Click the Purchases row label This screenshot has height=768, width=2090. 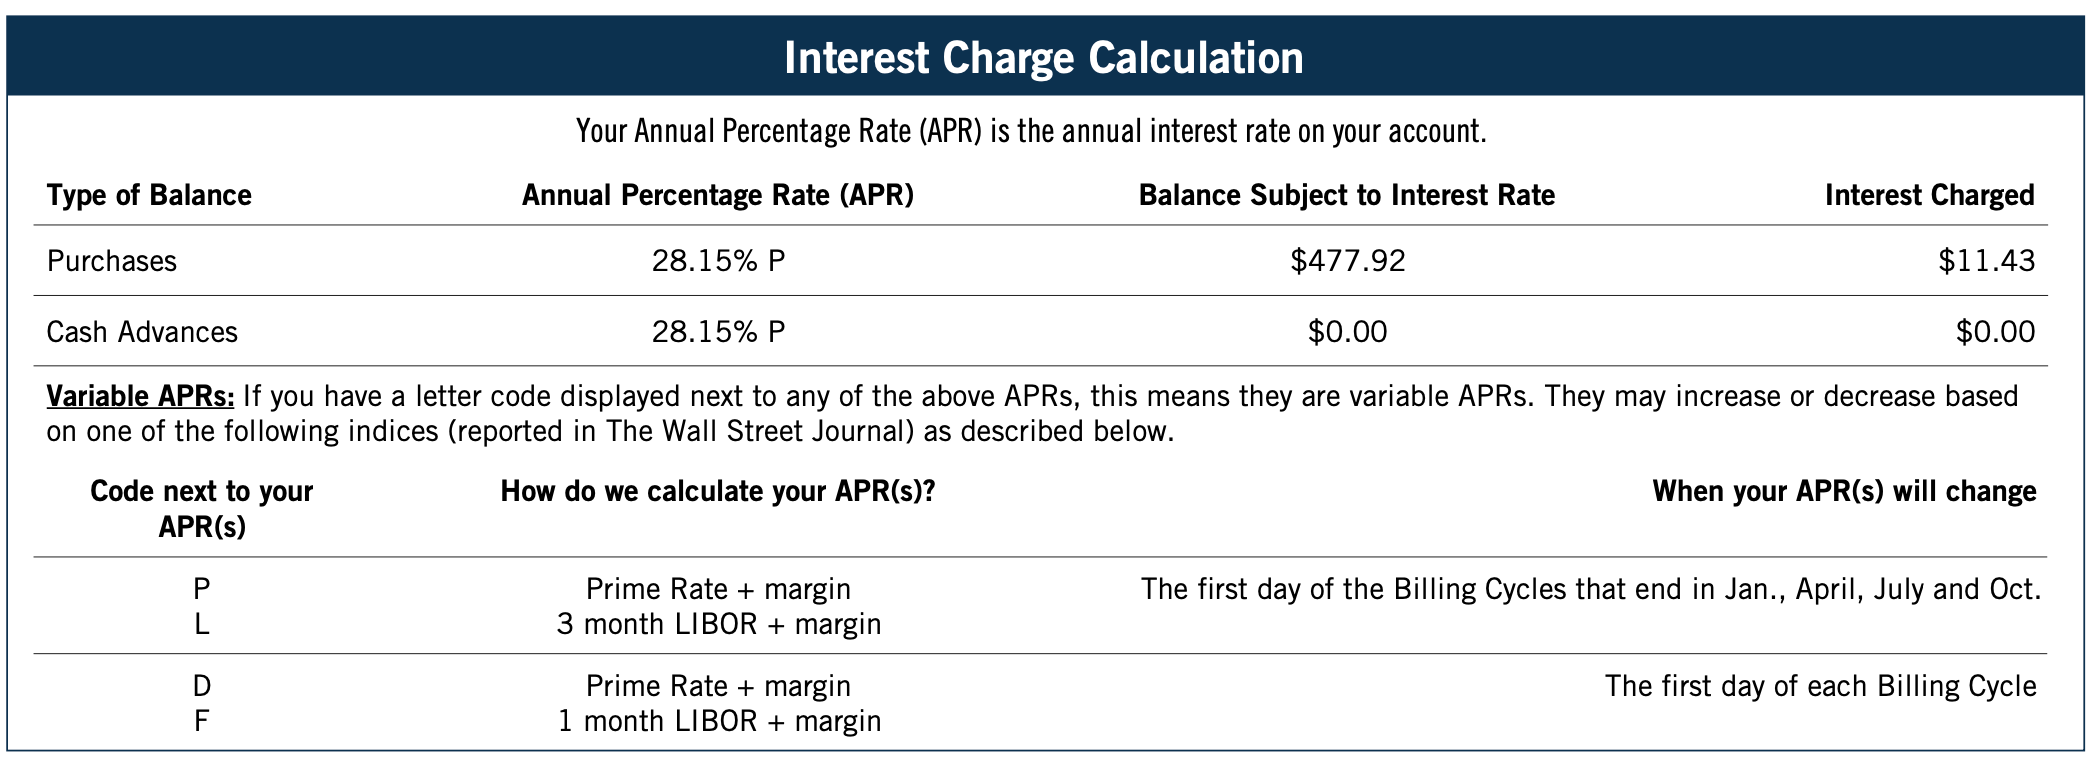[112, 261]
